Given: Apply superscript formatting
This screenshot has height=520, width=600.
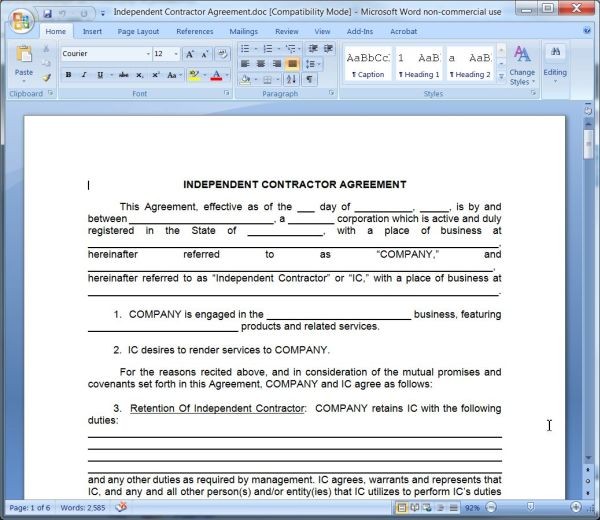Looking at the screenshot, I should pos(156,75).
